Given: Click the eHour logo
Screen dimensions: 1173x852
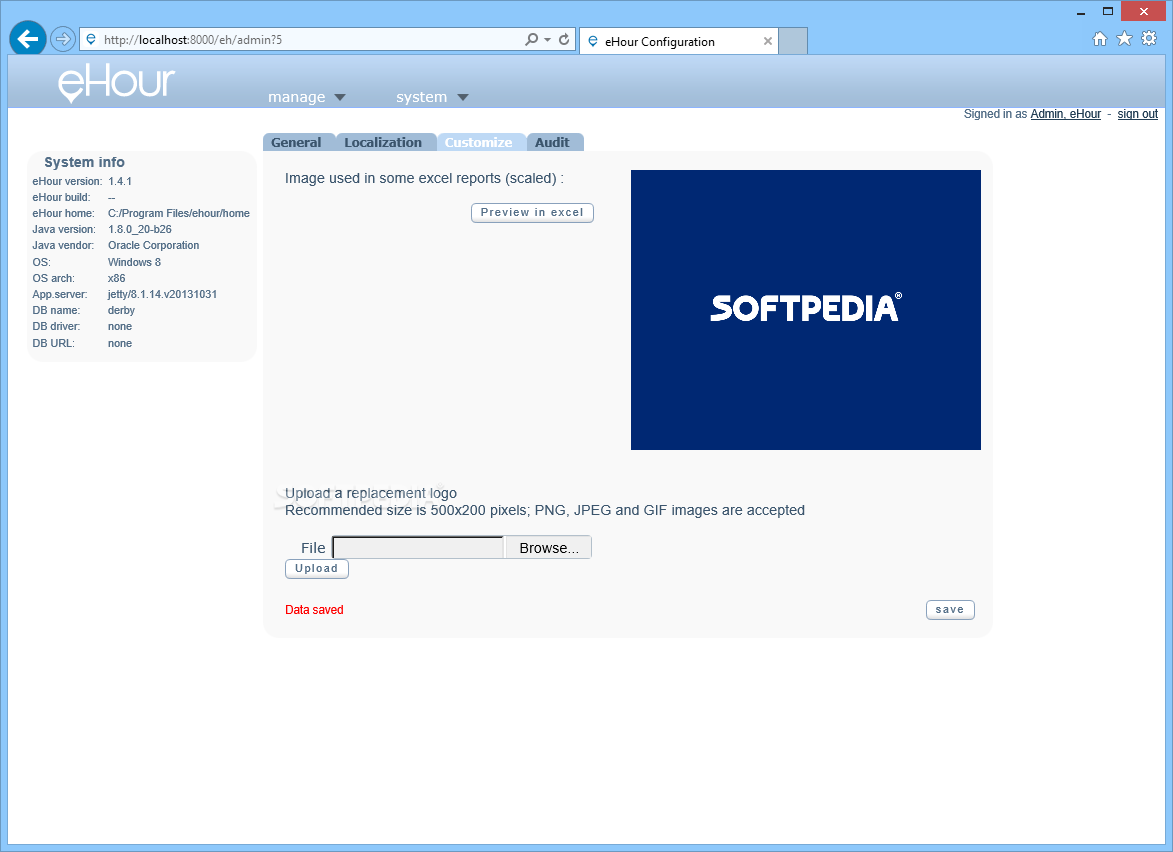Looking at the screenshot, I should click(117, 83).
